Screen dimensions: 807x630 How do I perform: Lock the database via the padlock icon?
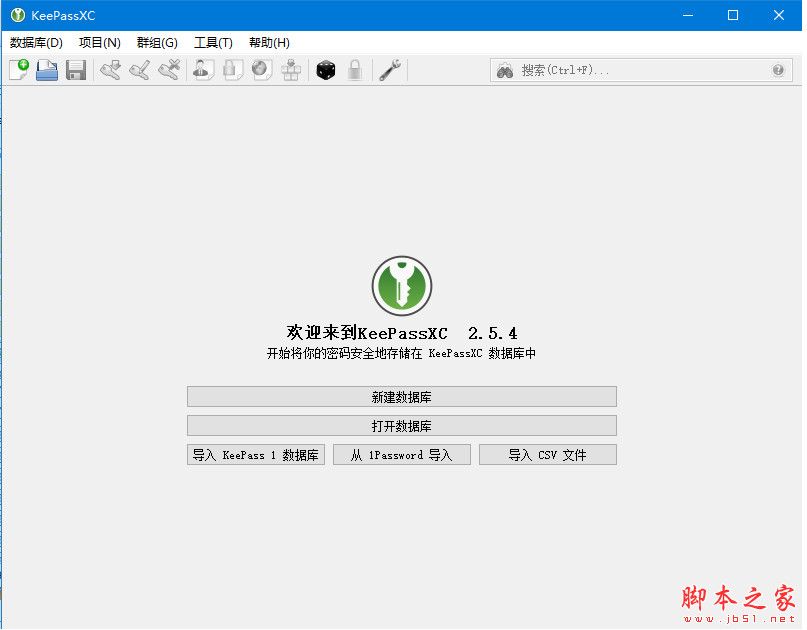click(x=355, y=70)
